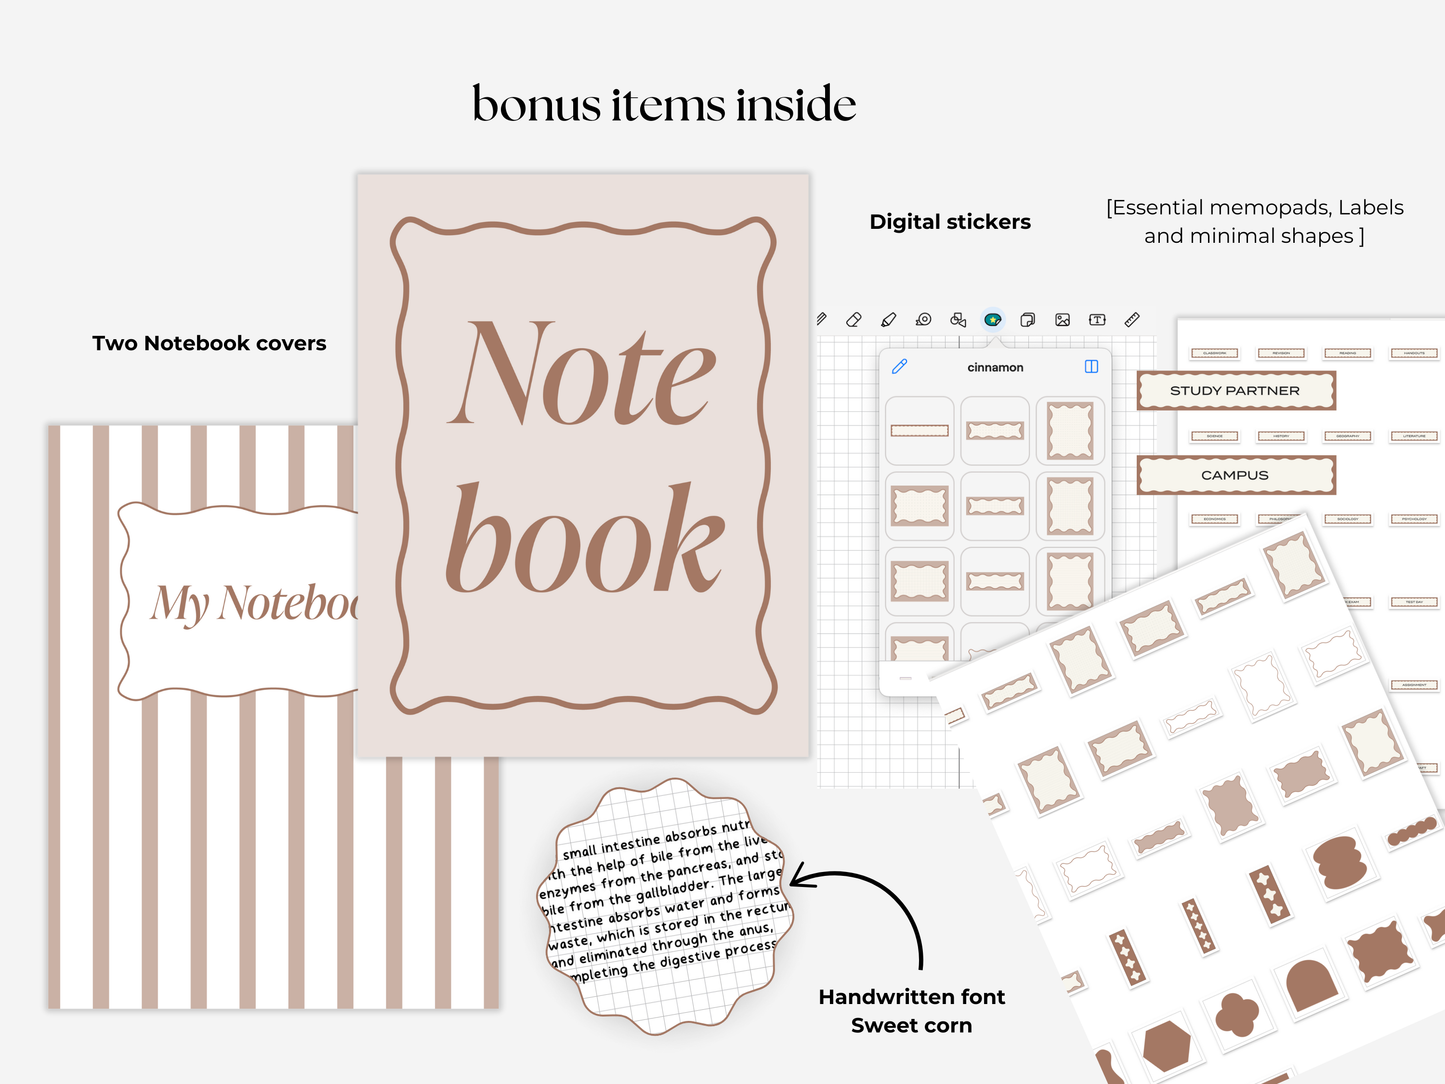Click the highlighted star Elements sticker tool
The height and width of the screenshot is (1084, 1445).
click(993, 320)
